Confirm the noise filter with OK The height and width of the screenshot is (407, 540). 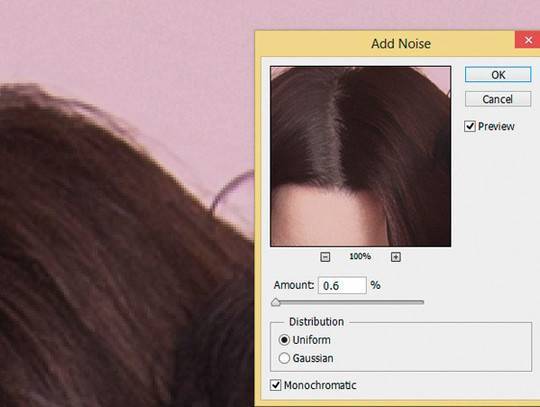(x=498, y=75)
